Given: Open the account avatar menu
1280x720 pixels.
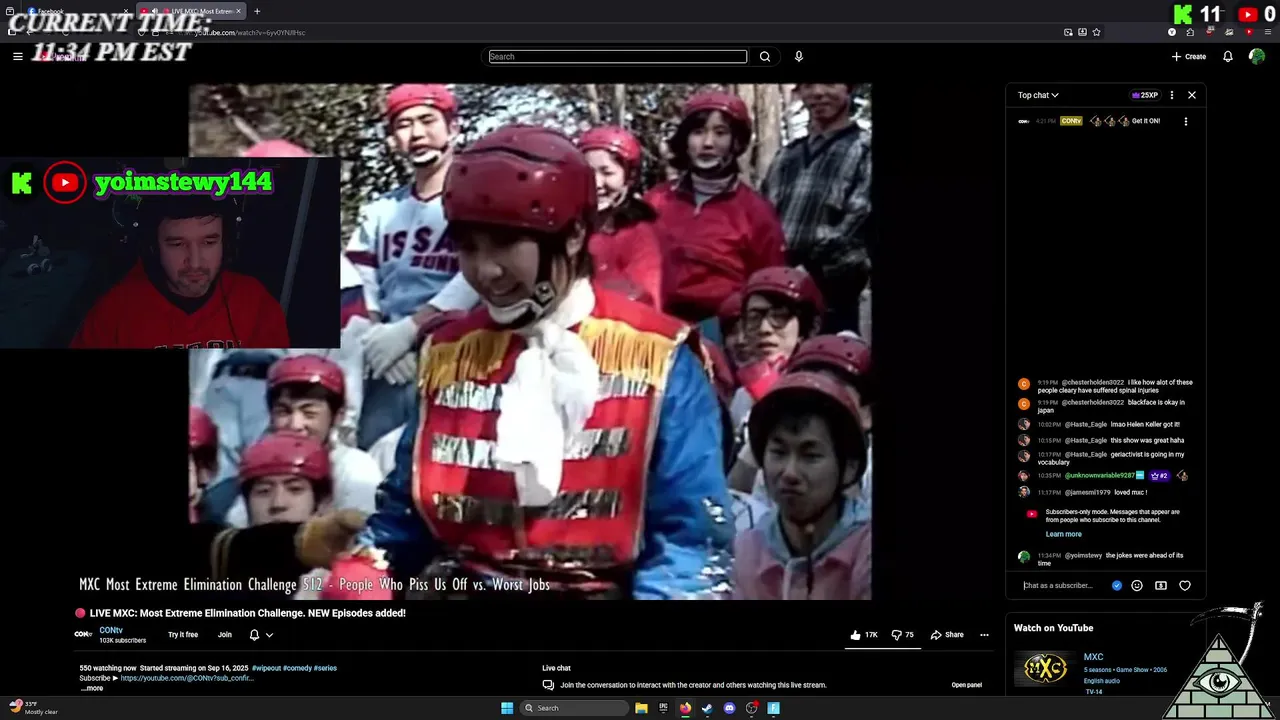Looking at the screenshot, I should click(1257, 57).
